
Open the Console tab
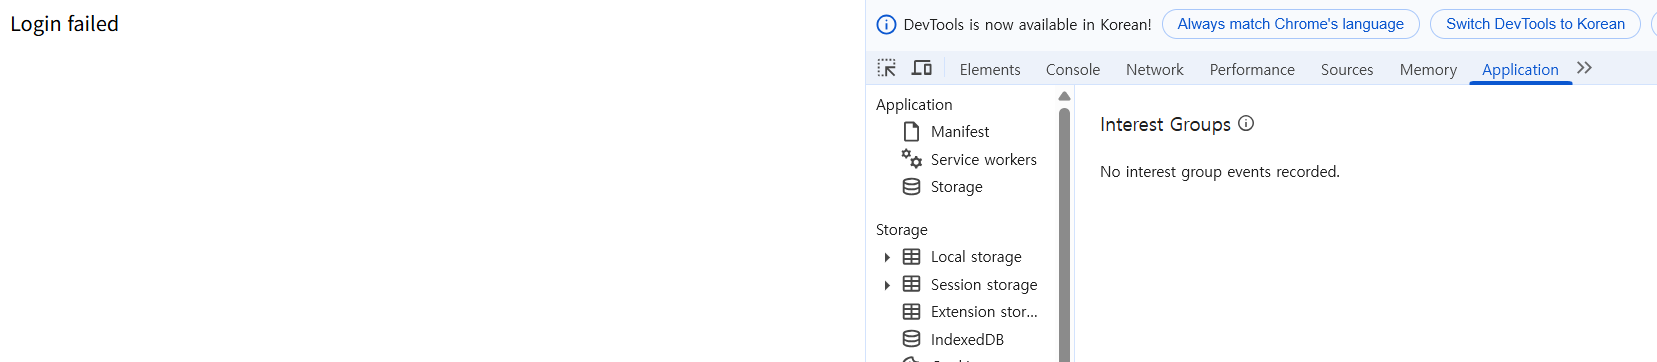1073,69
